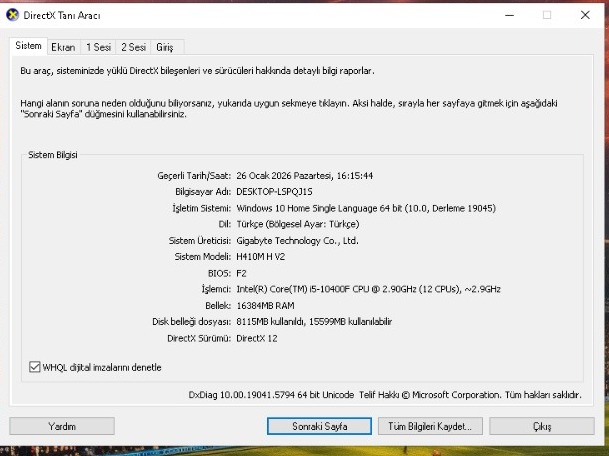This screenshot has width=609, height=456.
Task: Open the Ekran tab
Action: tap(63, 47)
